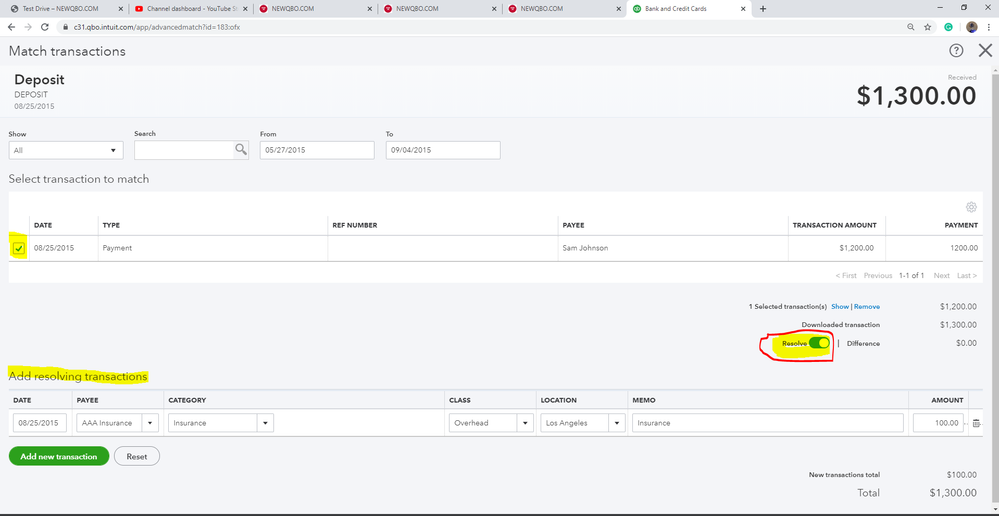Open Chrome three-dot menu
999x516 pixels.
point(989,27)
